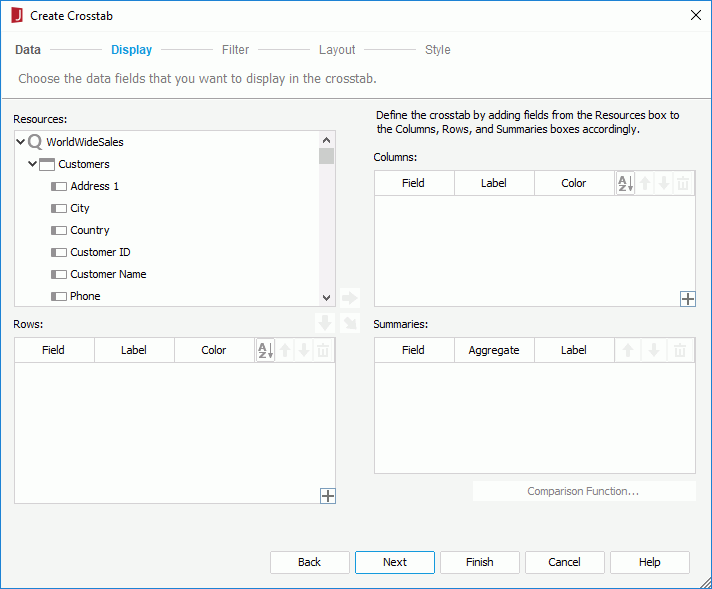This screenshot has height=589, width=712.
Task: Go to the Layout wizard step
Action: (x=336, y=49)
